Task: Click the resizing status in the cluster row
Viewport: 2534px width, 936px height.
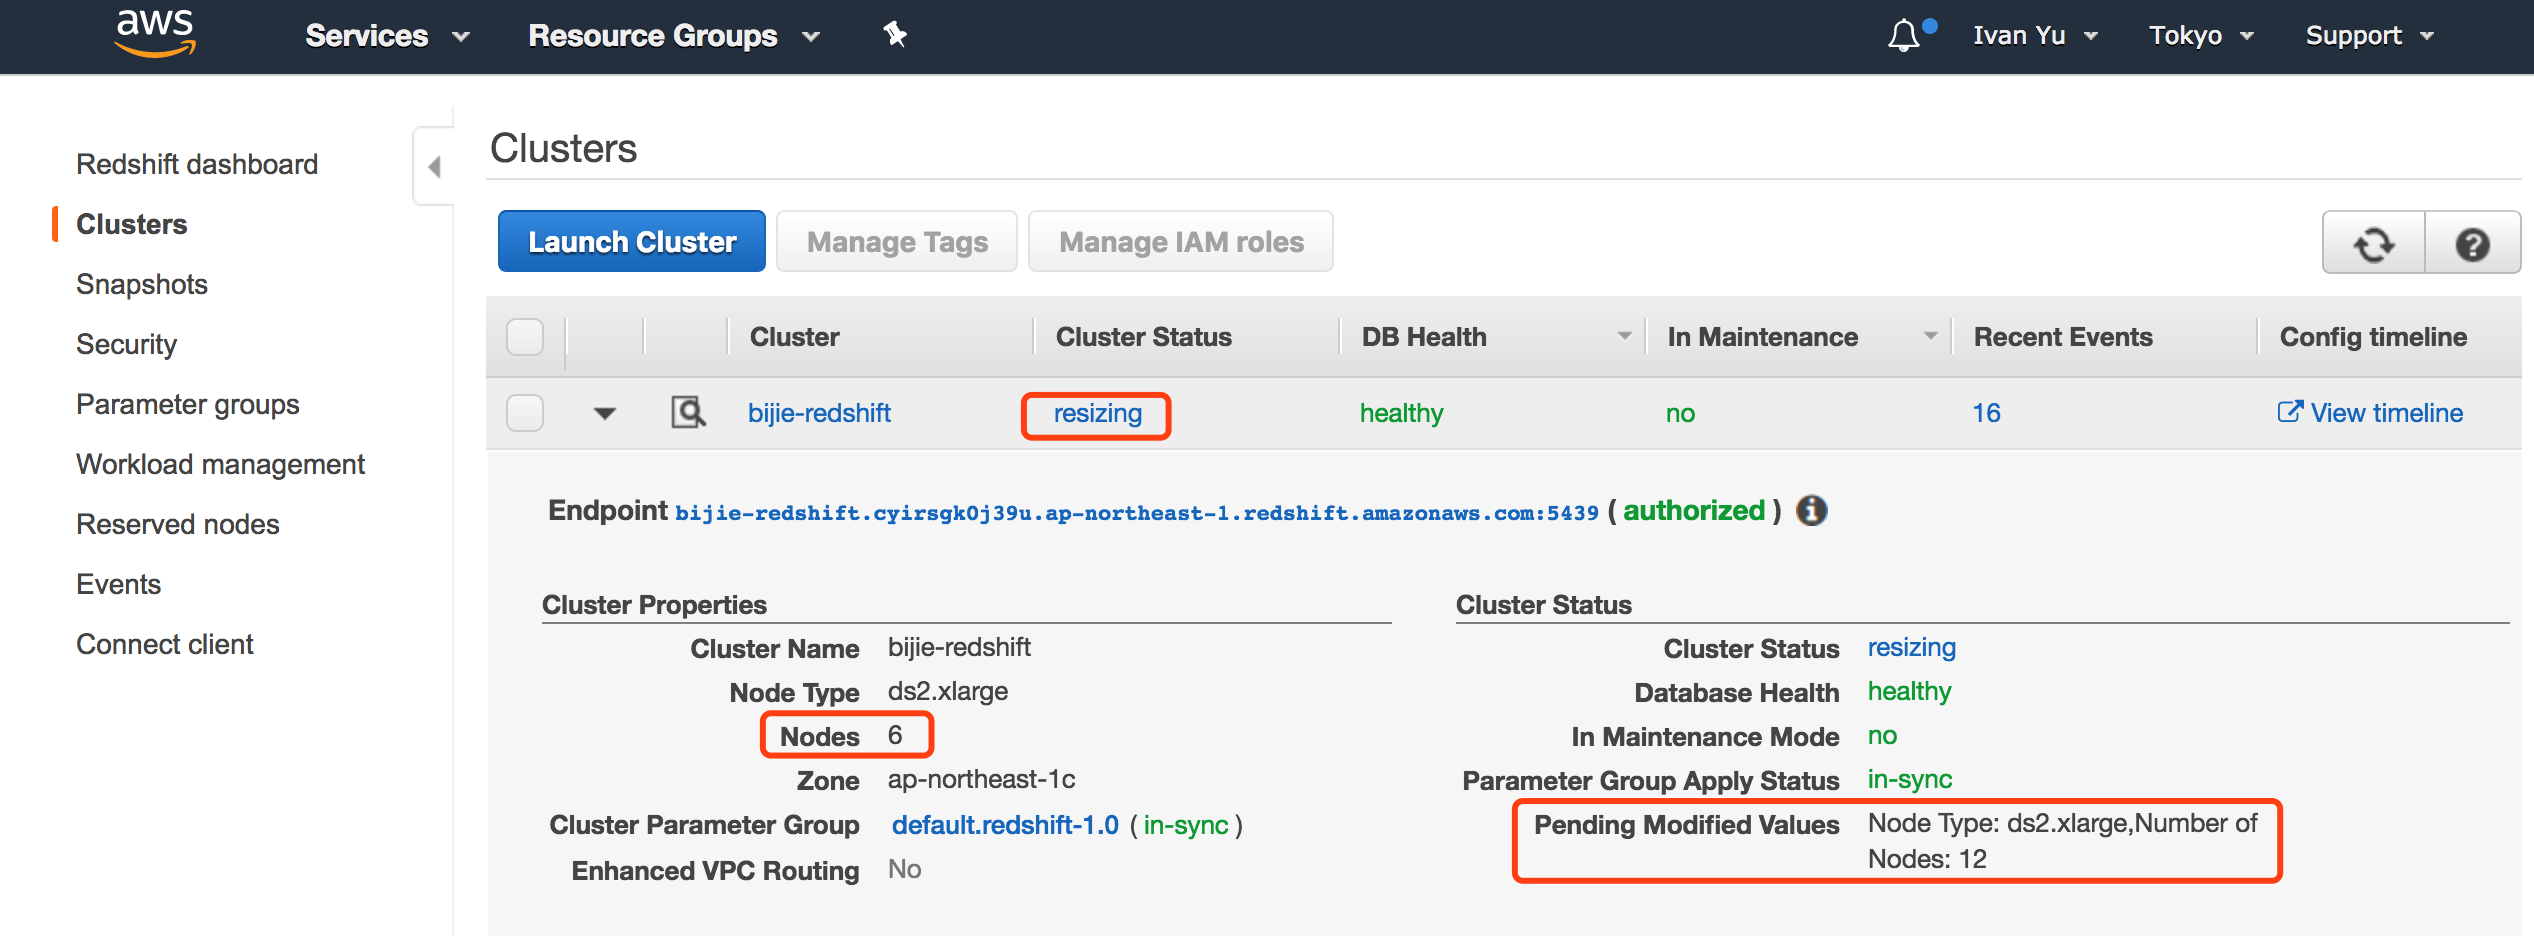Action: click(1097, 413)
